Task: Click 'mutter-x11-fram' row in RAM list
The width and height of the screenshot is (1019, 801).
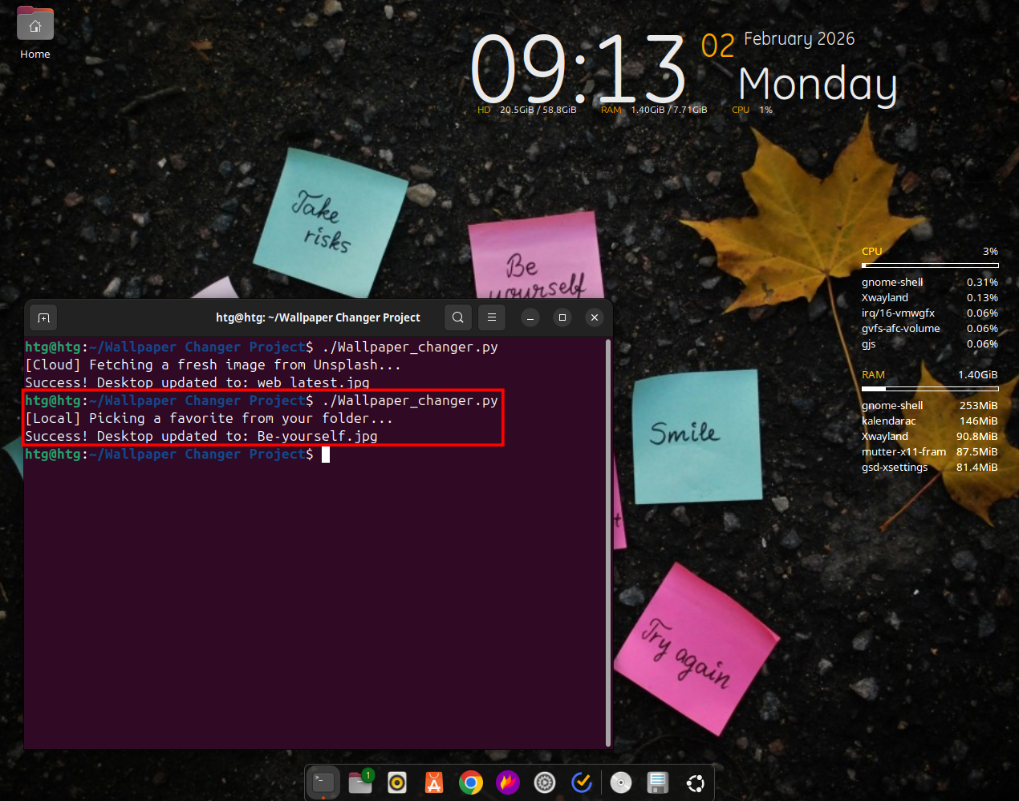Action: coord(929,451)
